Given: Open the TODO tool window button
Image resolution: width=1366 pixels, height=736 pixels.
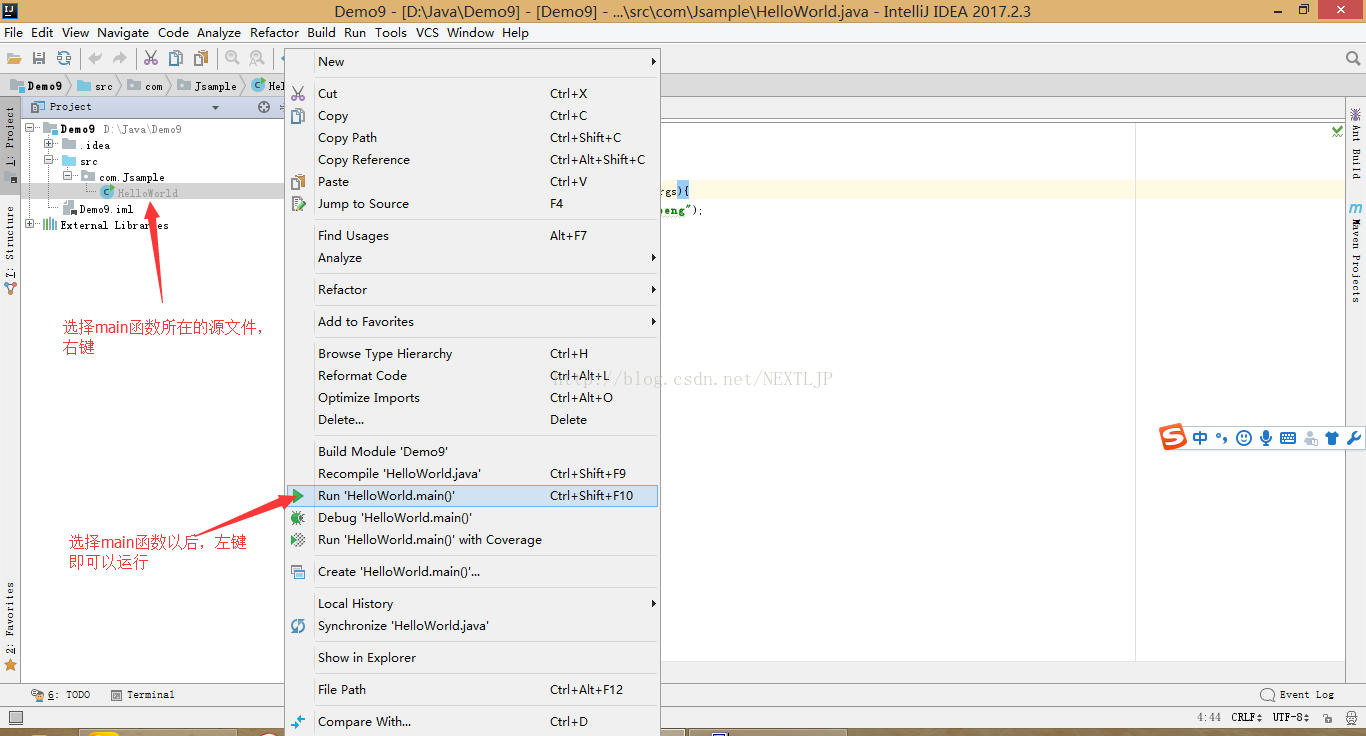Looking at the screenshot, I should [x=61, y=694].
